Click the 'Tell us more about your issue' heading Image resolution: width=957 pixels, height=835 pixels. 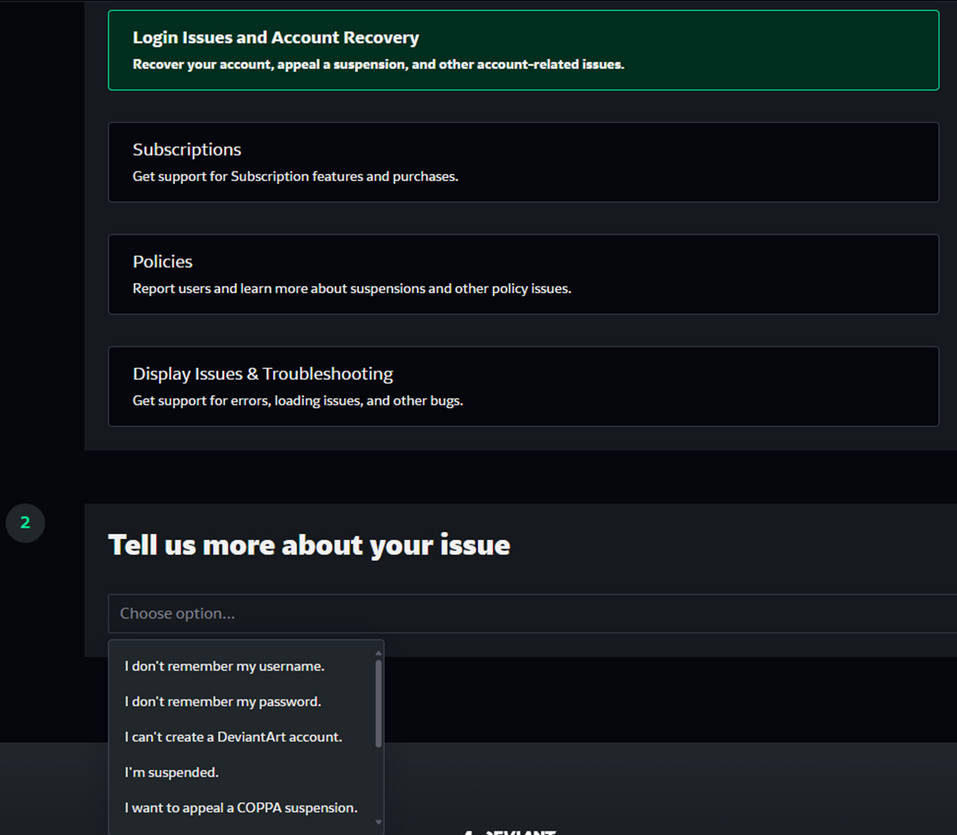click(309, 545)
